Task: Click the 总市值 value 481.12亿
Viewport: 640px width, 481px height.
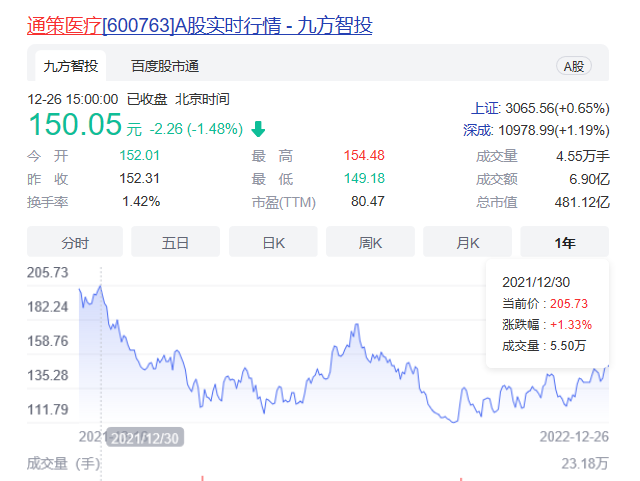Action: tap(582, 202)
